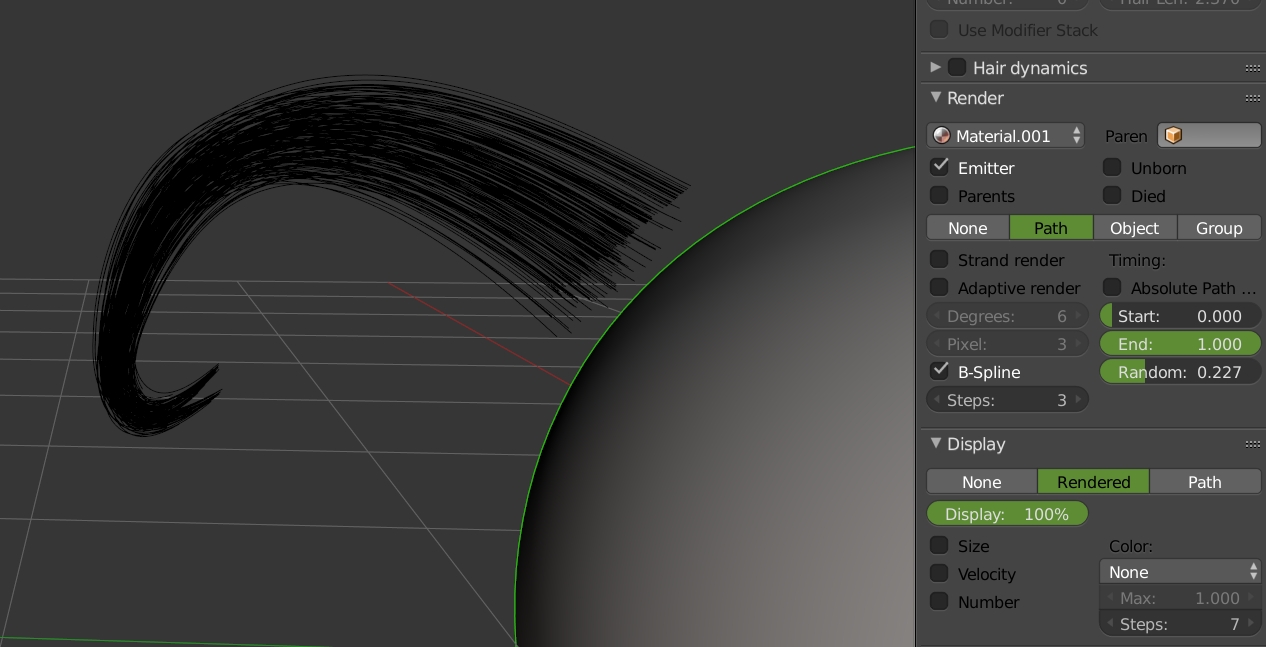Enable Velocity display checkbox
The width and height of the screenshot is (1266, 647).
(x=939, y=573)
